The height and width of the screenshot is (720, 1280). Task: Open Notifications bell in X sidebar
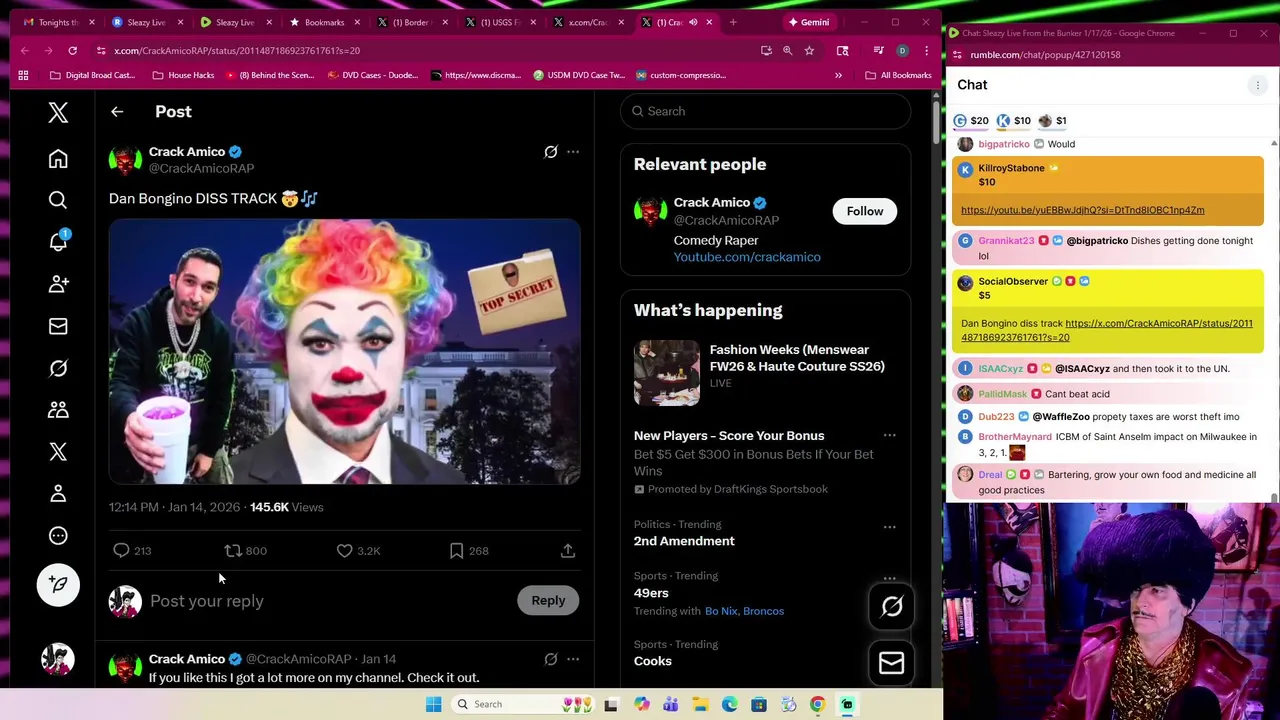[58, 242]
